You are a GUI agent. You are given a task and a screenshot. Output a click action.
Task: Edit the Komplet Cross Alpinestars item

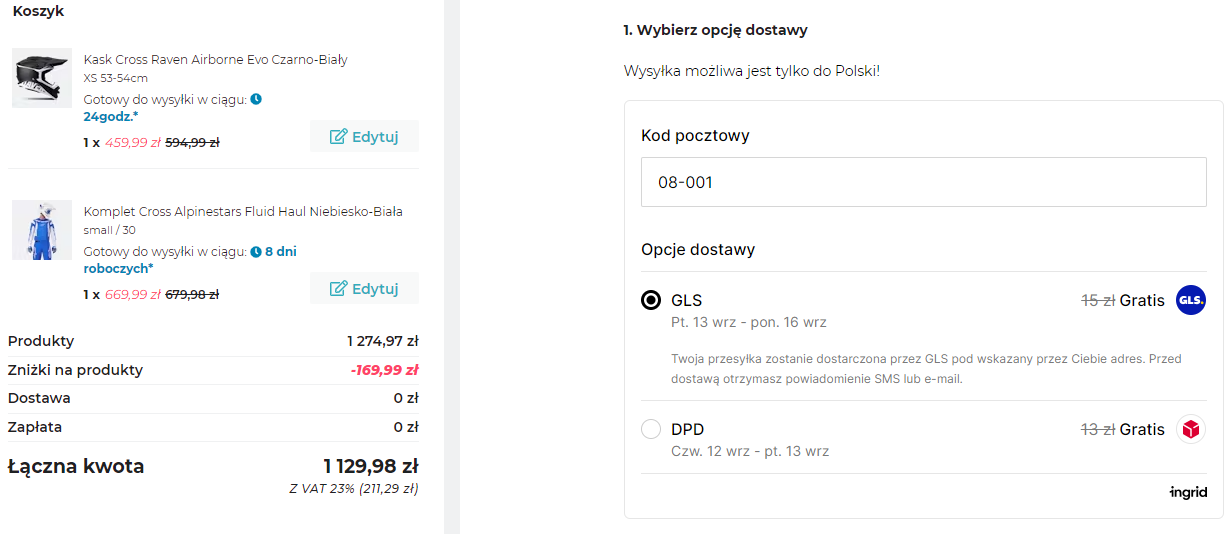364,288
